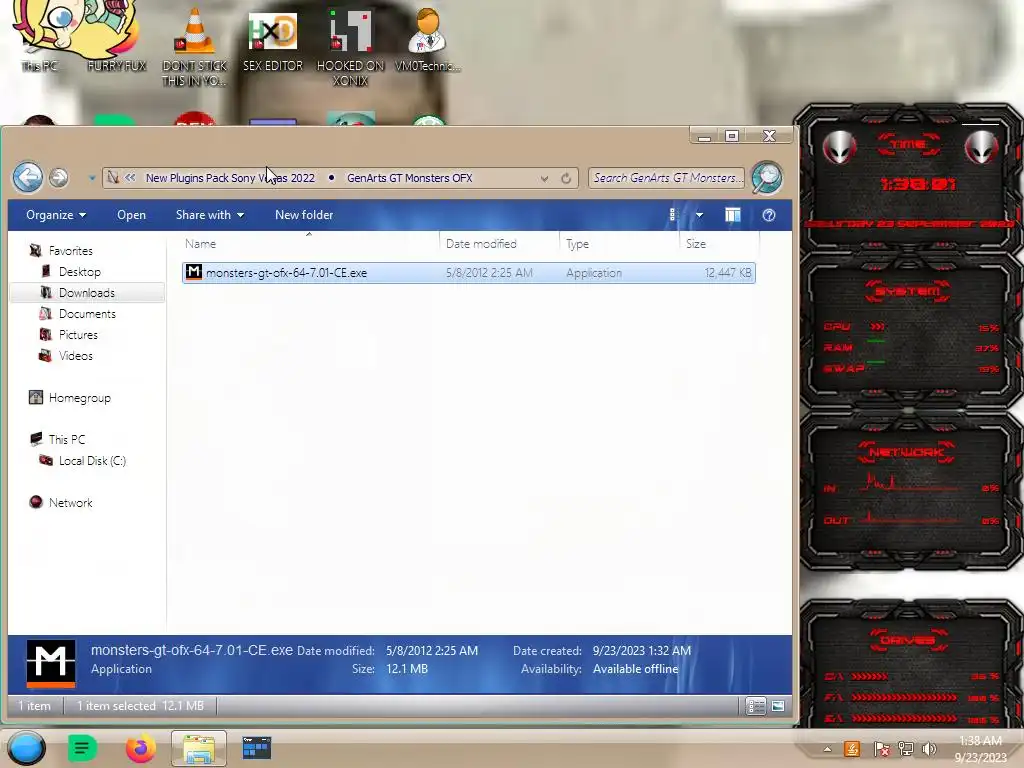Viewport: 1024px width, 768px height.
Task: Click File Explorer taskbar icon
Action: (199, 748)
